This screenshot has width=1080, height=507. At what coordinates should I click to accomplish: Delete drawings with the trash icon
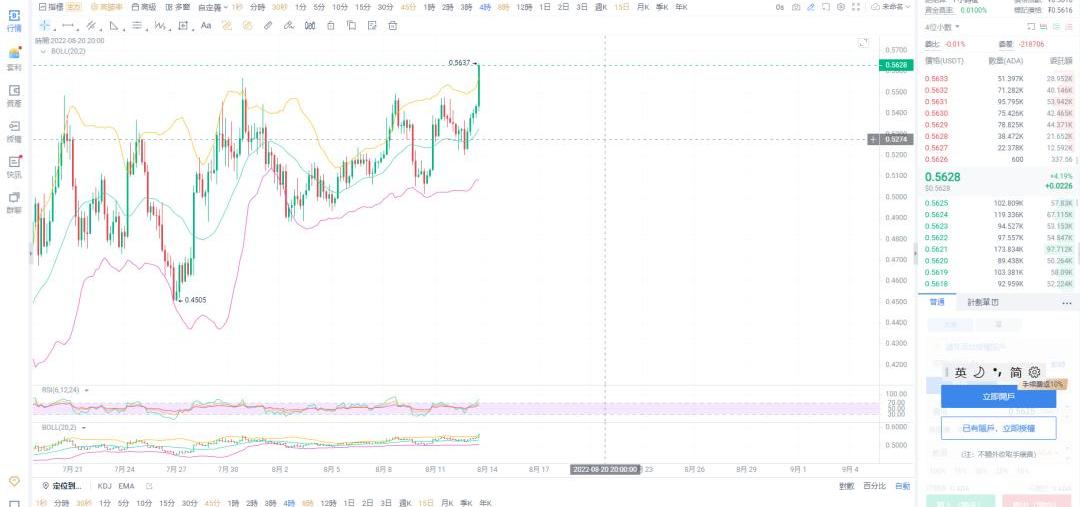tap(393, 25)
